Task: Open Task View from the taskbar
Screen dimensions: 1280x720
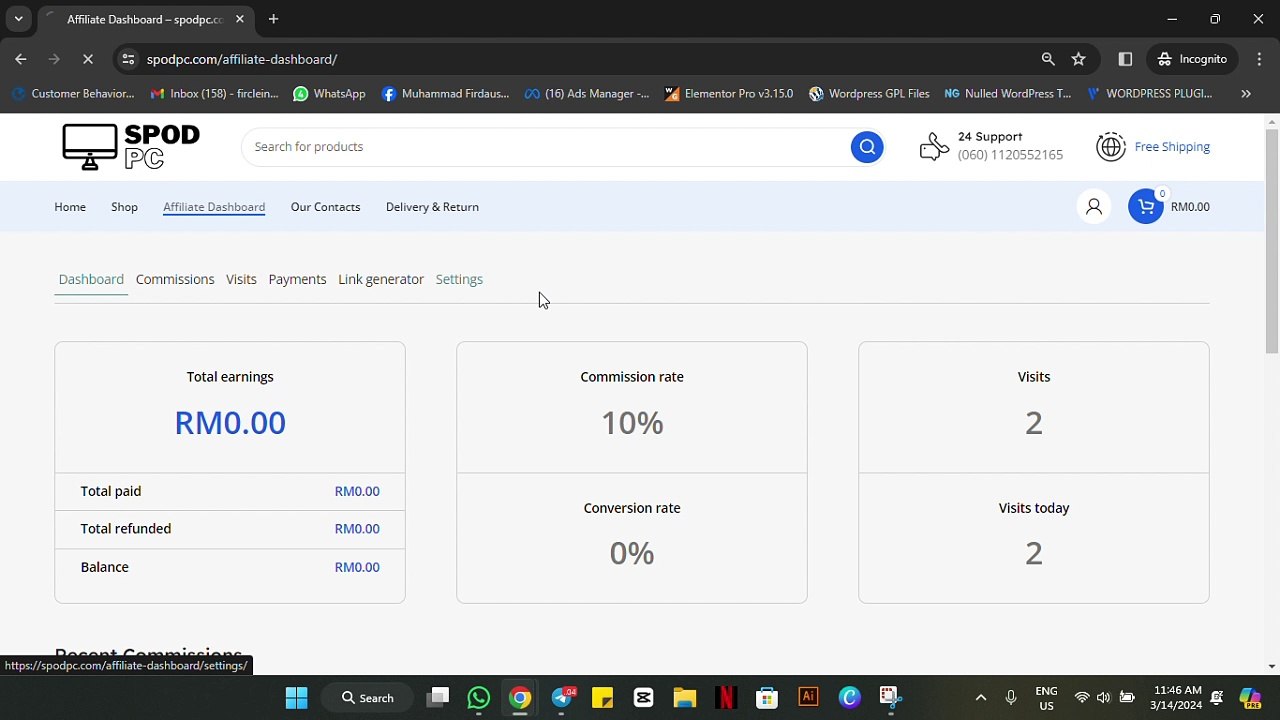Action: pos(437,697)
